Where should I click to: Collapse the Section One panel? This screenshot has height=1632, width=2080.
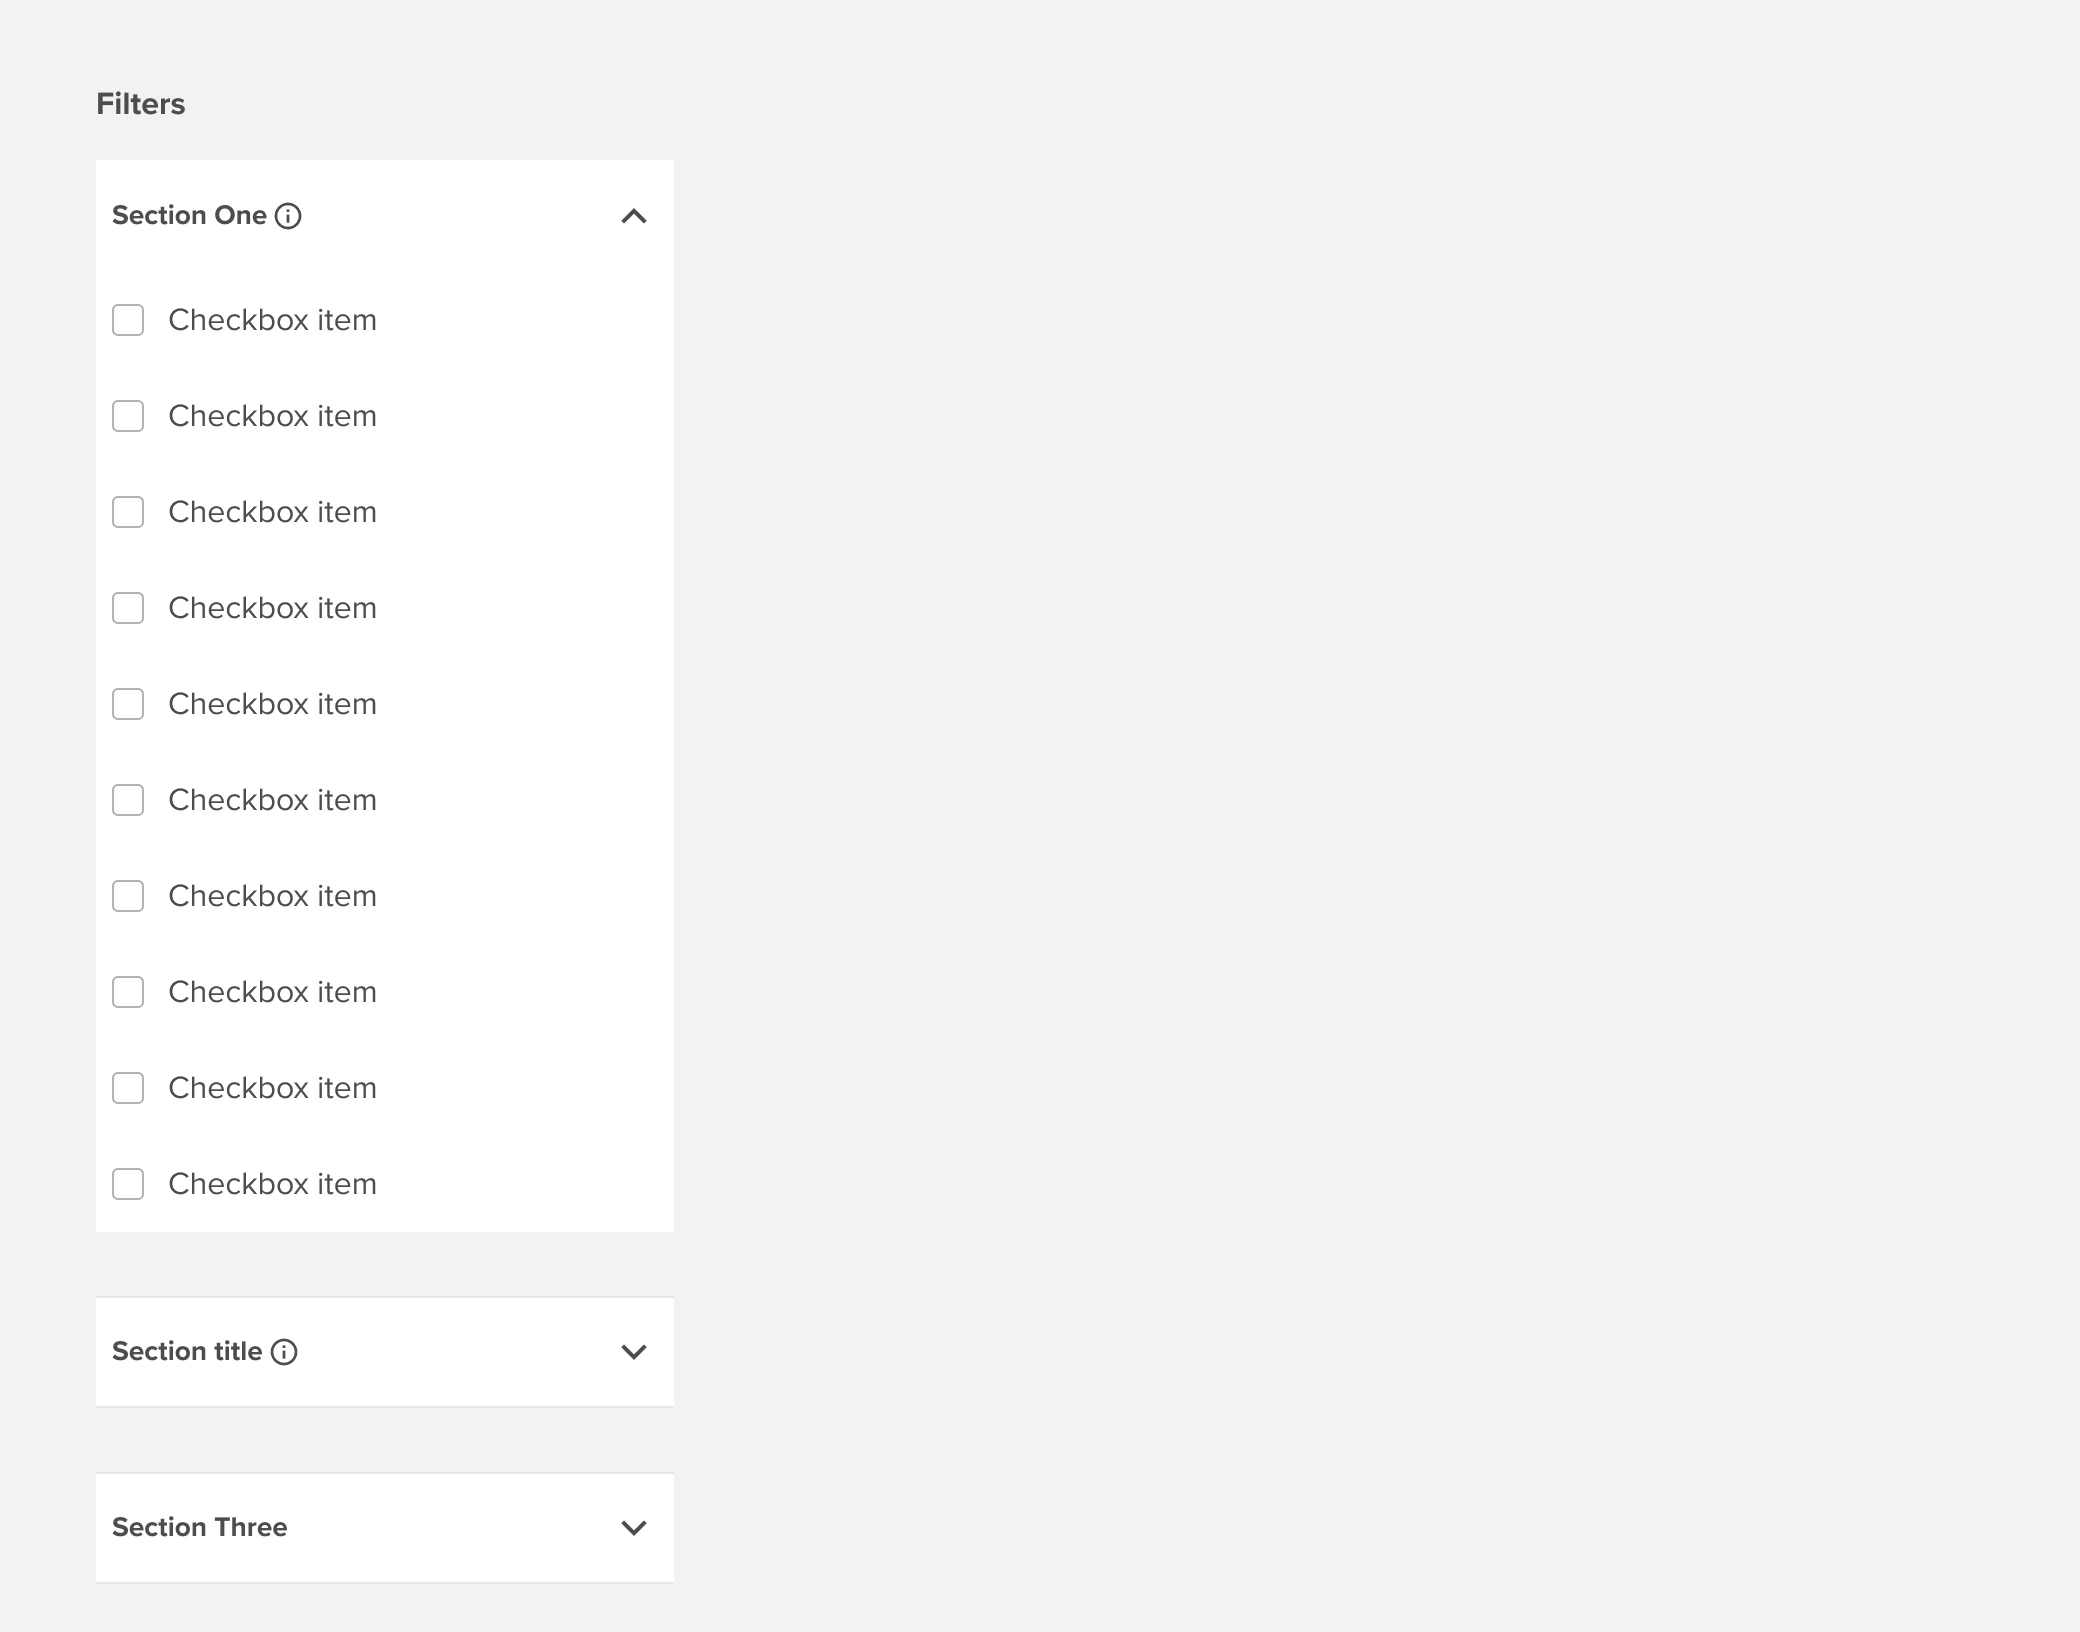coord(632,216)
